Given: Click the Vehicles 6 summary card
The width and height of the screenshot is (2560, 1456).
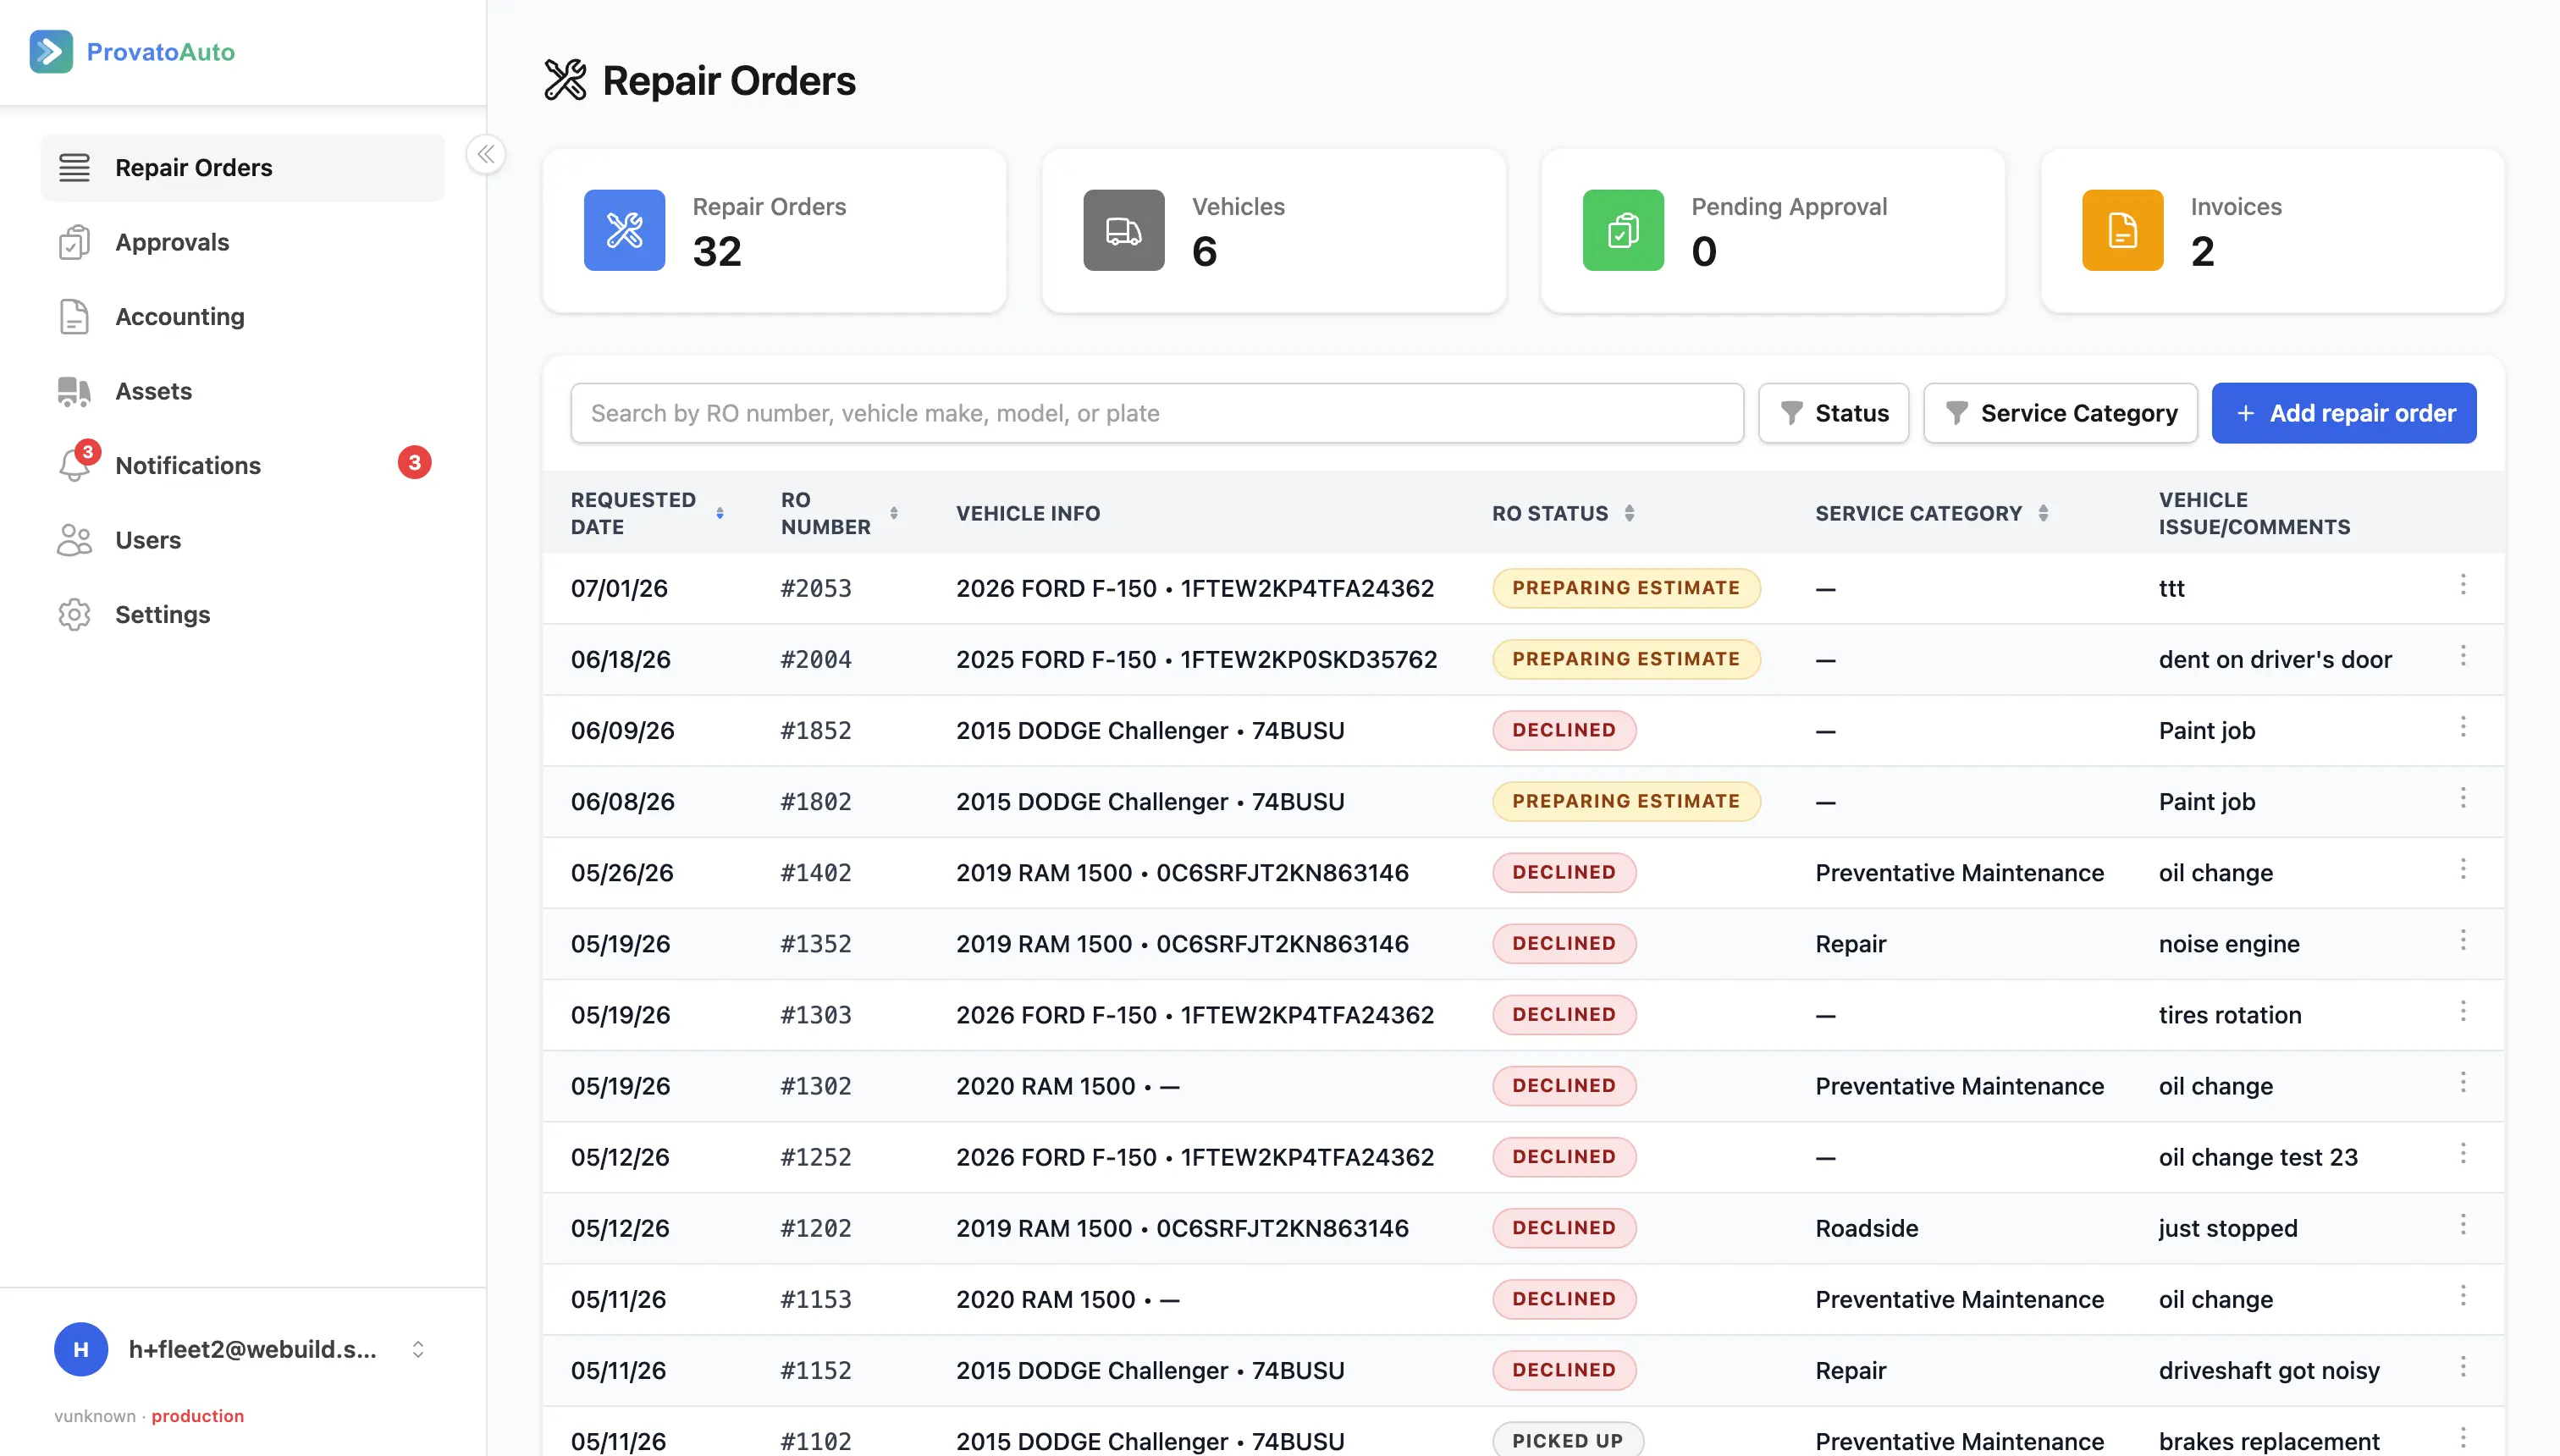Looking at the screenshot, I should click(1273, 231).
